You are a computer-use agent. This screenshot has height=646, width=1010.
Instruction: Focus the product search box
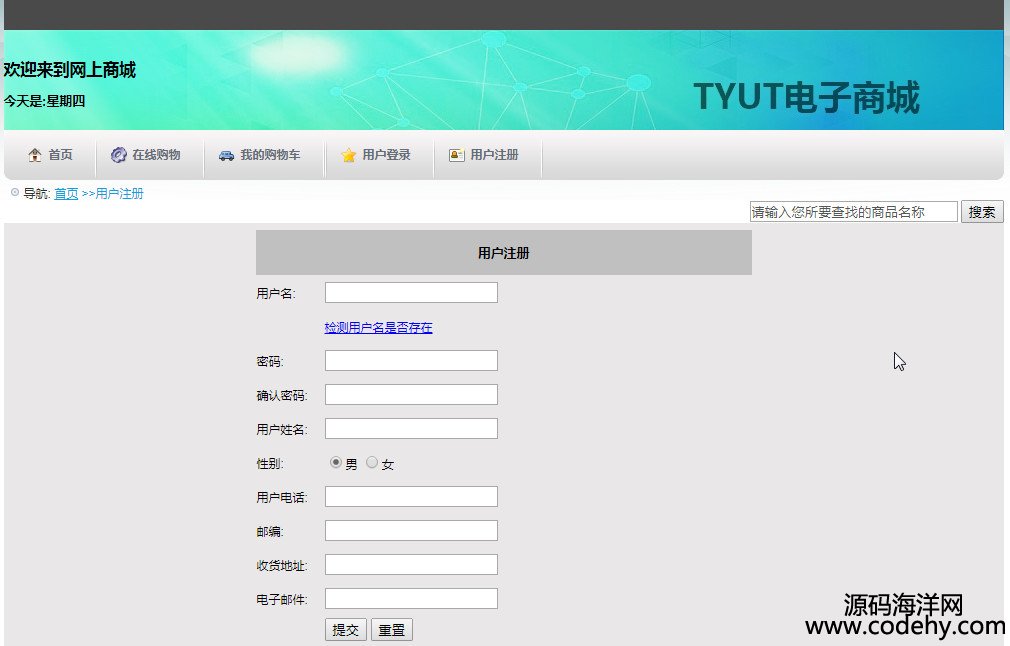pyautogui.click(x=853, y=212)
